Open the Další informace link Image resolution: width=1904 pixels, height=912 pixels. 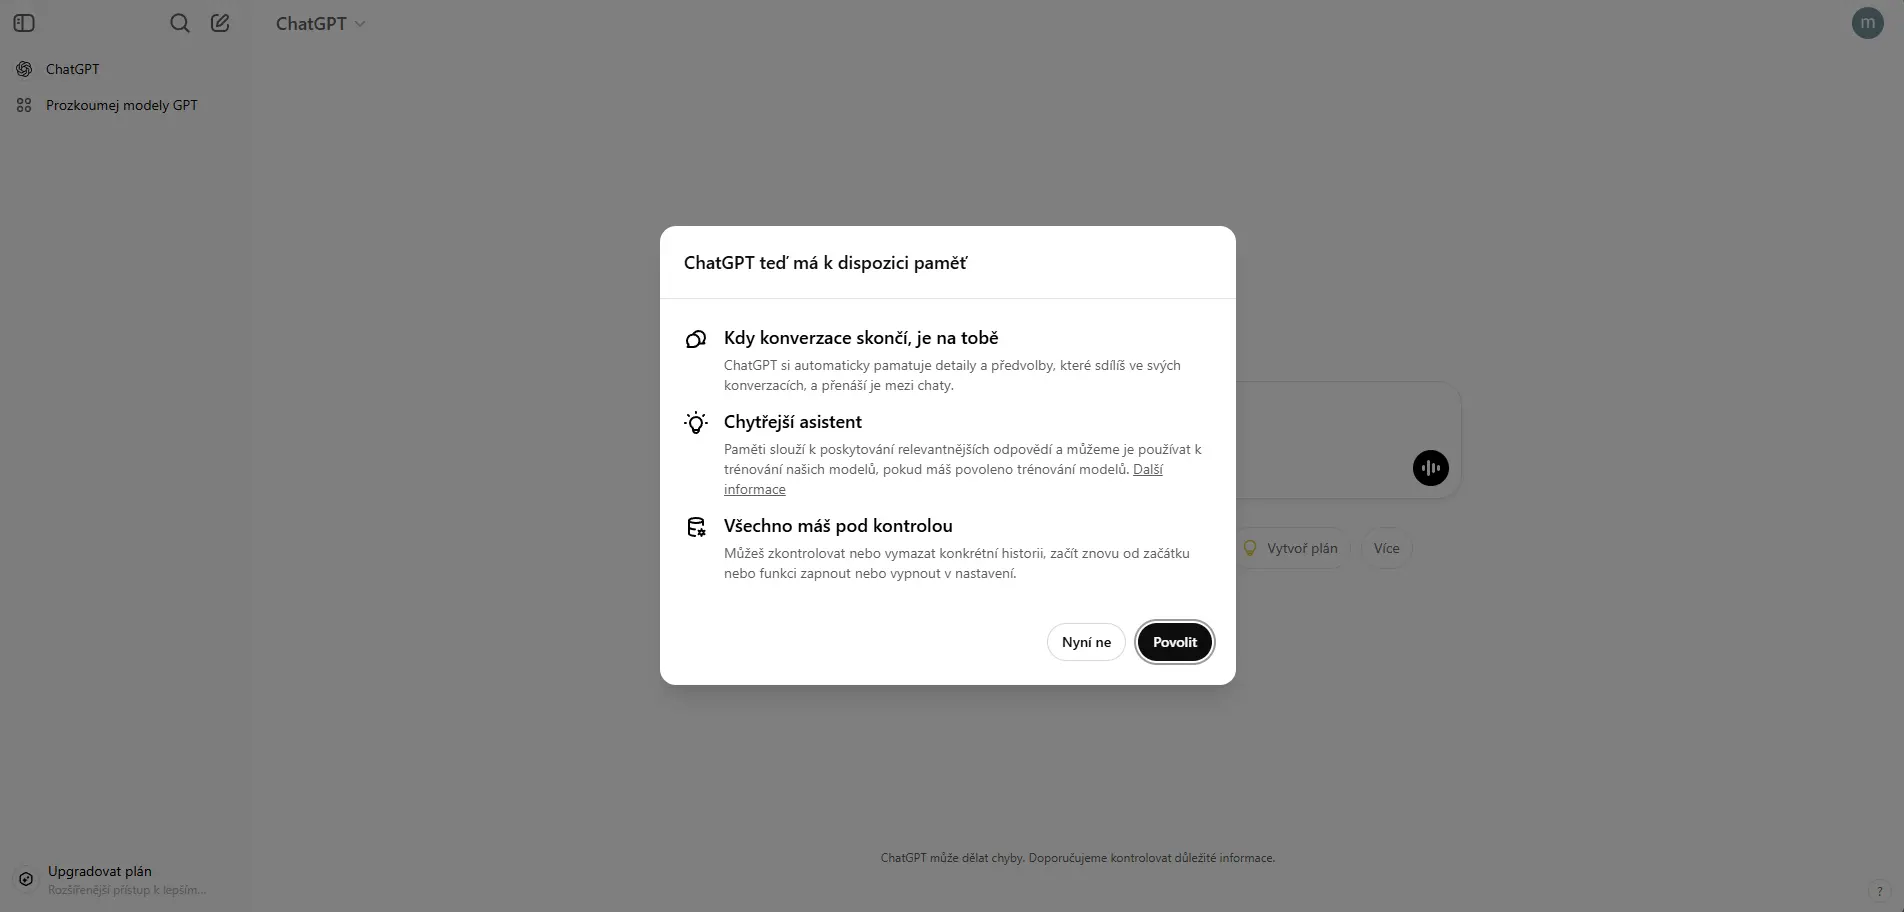943,479
